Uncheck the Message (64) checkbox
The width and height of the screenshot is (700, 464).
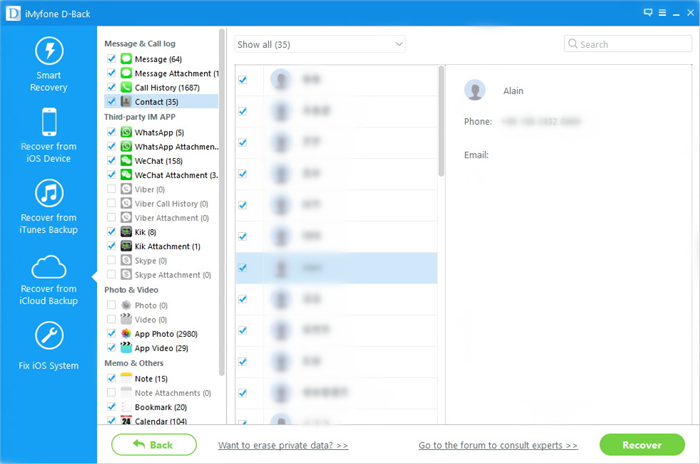pos(111,59)
